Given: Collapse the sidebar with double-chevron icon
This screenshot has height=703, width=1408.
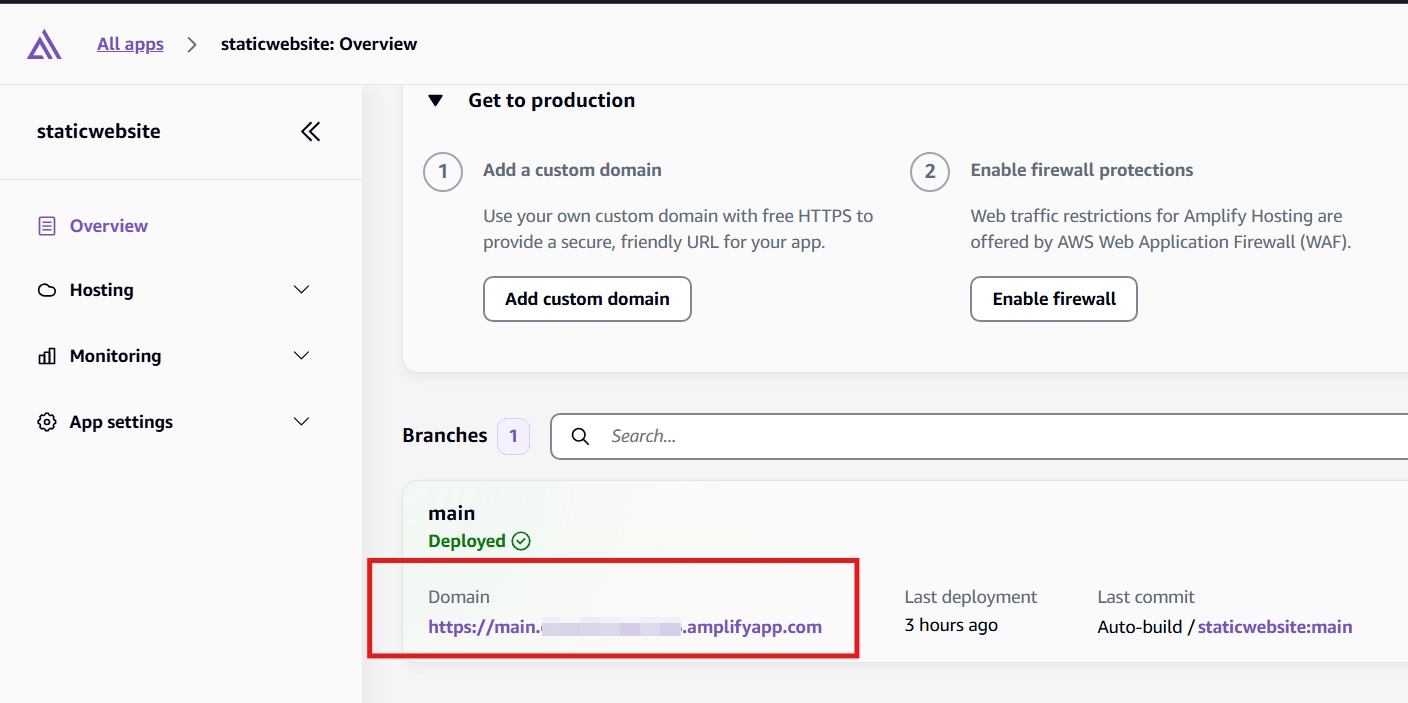Looking at the screenshot, I should [x=311, y=132].
